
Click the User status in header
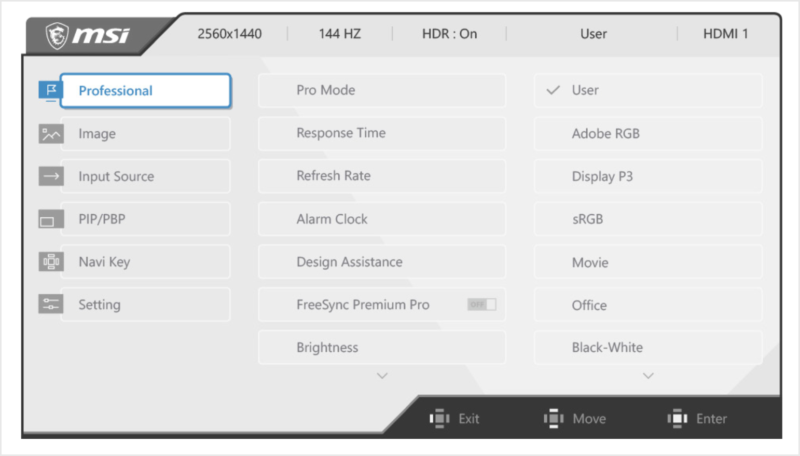tap(593, 34)
